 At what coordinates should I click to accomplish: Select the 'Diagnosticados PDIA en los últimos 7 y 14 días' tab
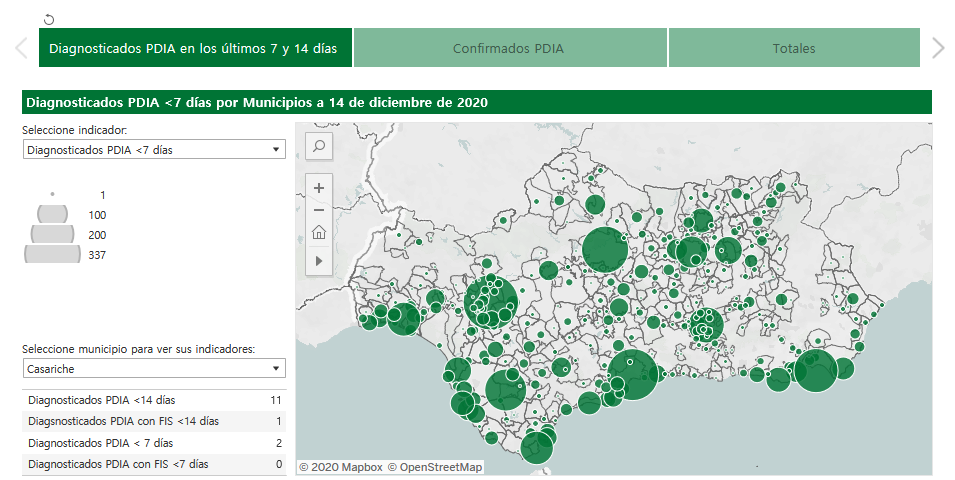coord(194,48)
